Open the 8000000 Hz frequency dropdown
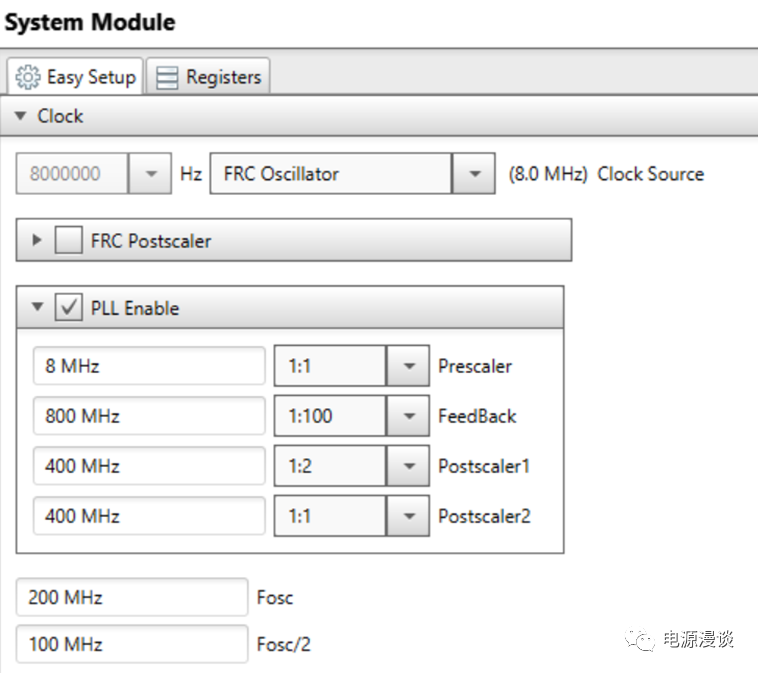758x673 pixels. (x=151, y=174)
